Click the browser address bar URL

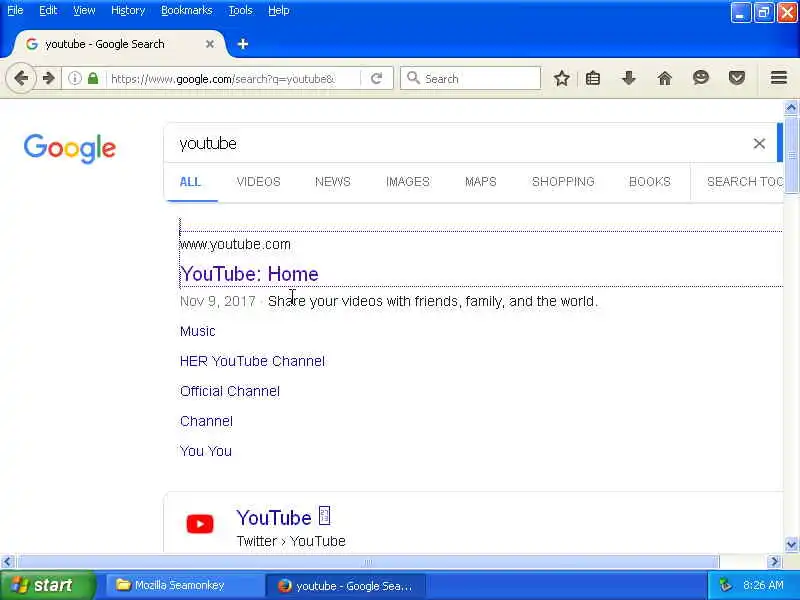[223, 79]
